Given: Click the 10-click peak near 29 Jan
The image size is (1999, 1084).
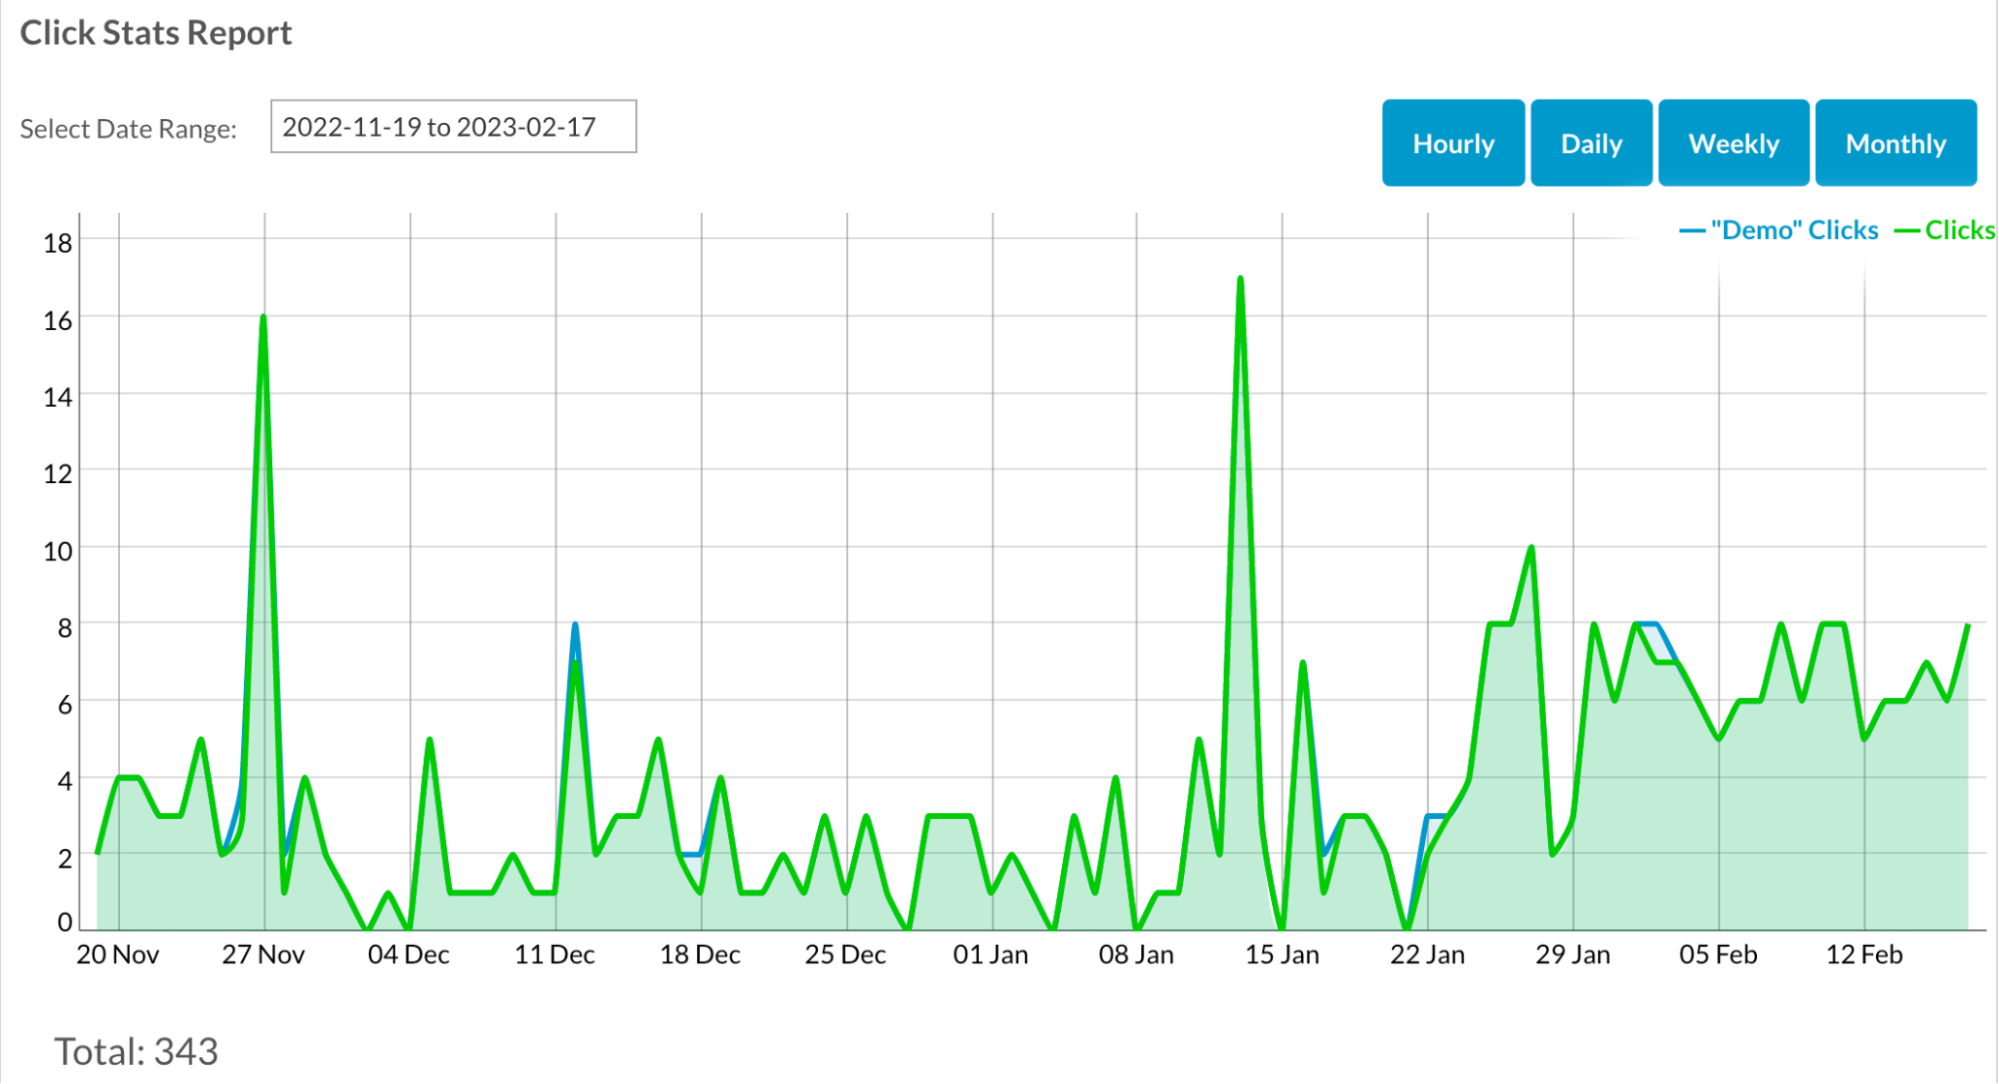Looking at the screenshot, I should (1530, 547).
